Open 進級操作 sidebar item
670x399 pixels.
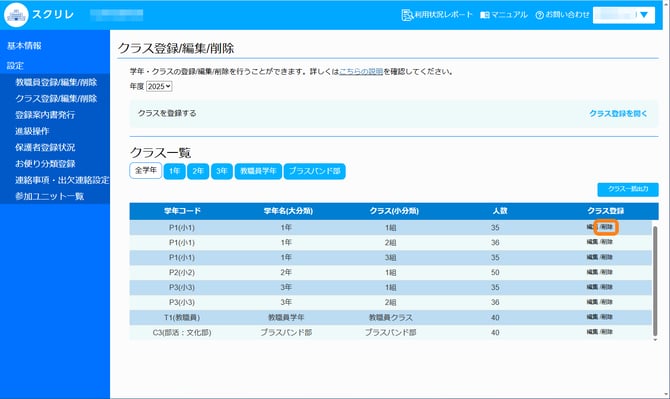click(32, 131)
